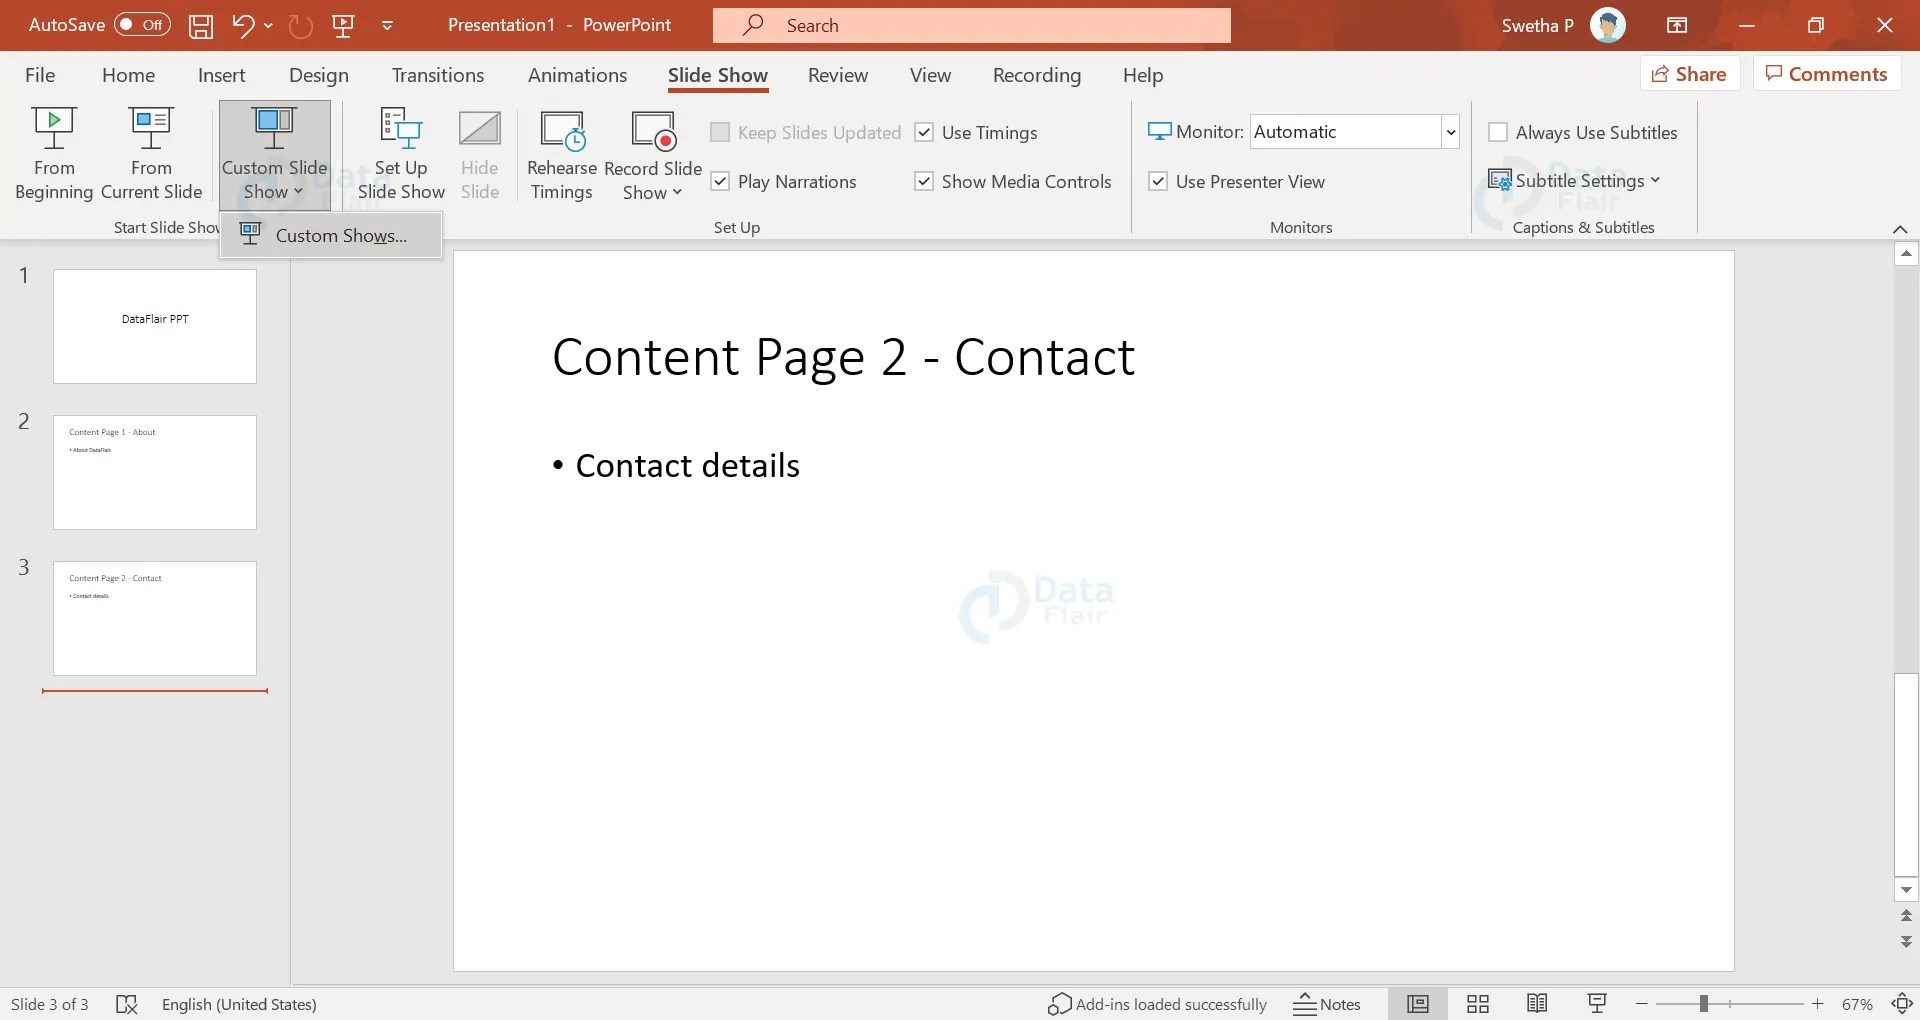Viewport: 1920px width, 1020px height.
Task: Select Custom Shows... menu entry
Action: point(331,236)
